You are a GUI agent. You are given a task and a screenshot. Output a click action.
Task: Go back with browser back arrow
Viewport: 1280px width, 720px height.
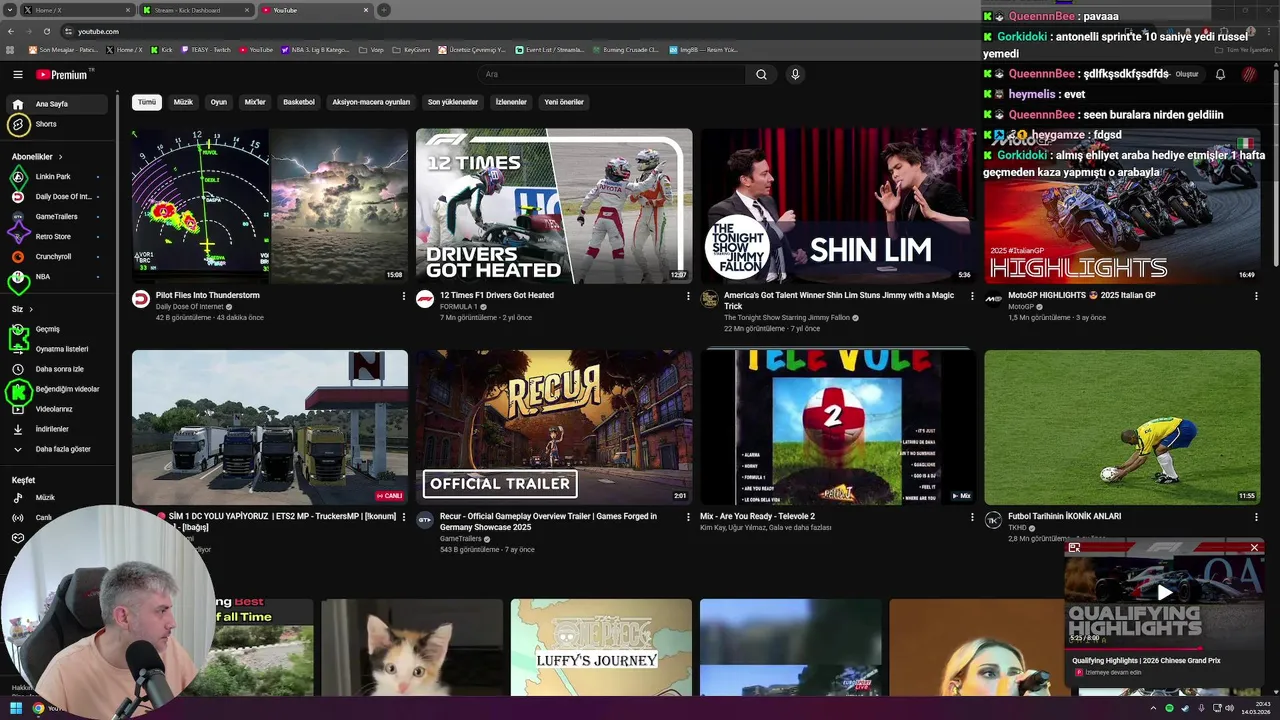coord(11,31)
